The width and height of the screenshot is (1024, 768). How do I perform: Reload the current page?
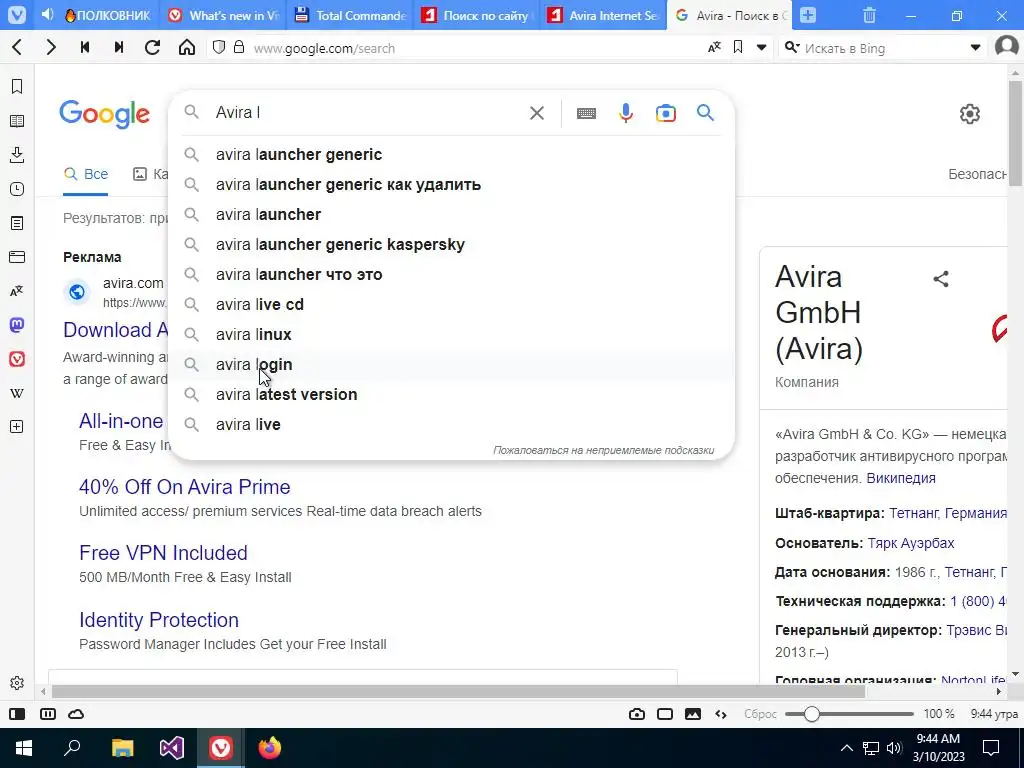(153, 47)
